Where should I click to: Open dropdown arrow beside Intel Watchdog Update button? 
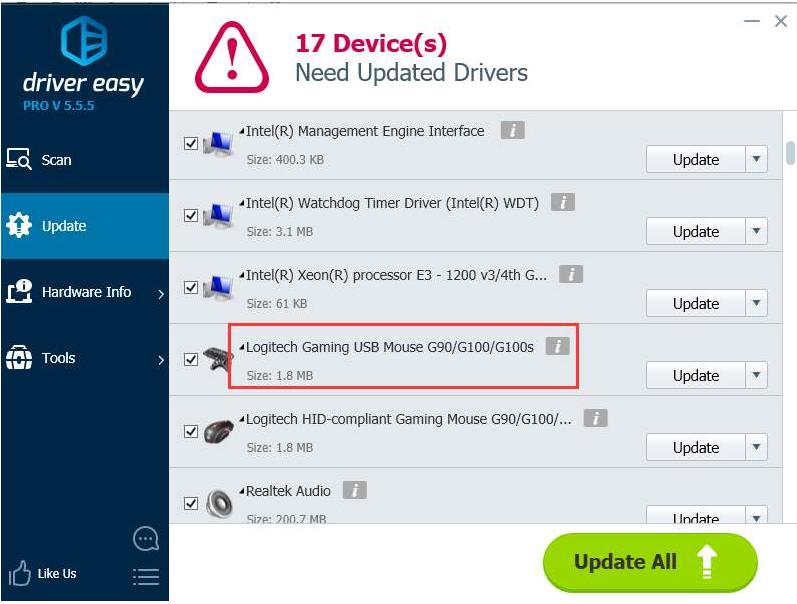coord(757,231)
